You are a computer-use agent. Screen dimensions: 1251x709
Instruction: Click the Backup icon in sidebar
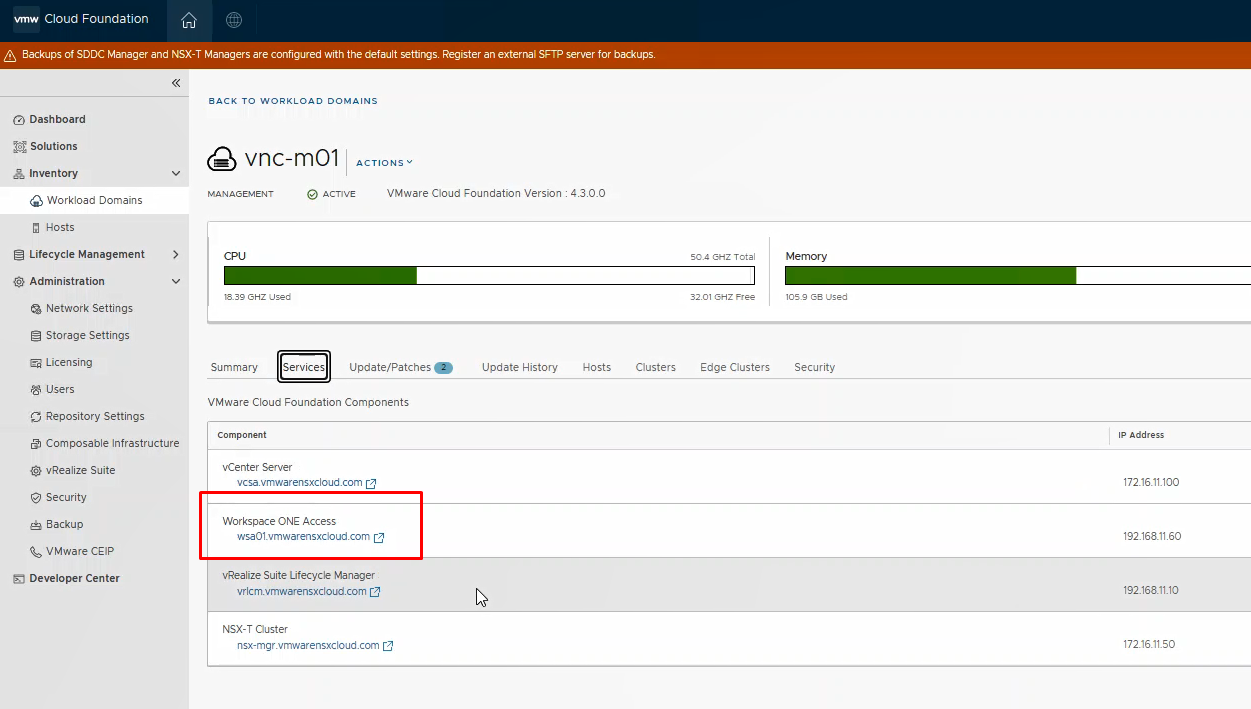37,525
